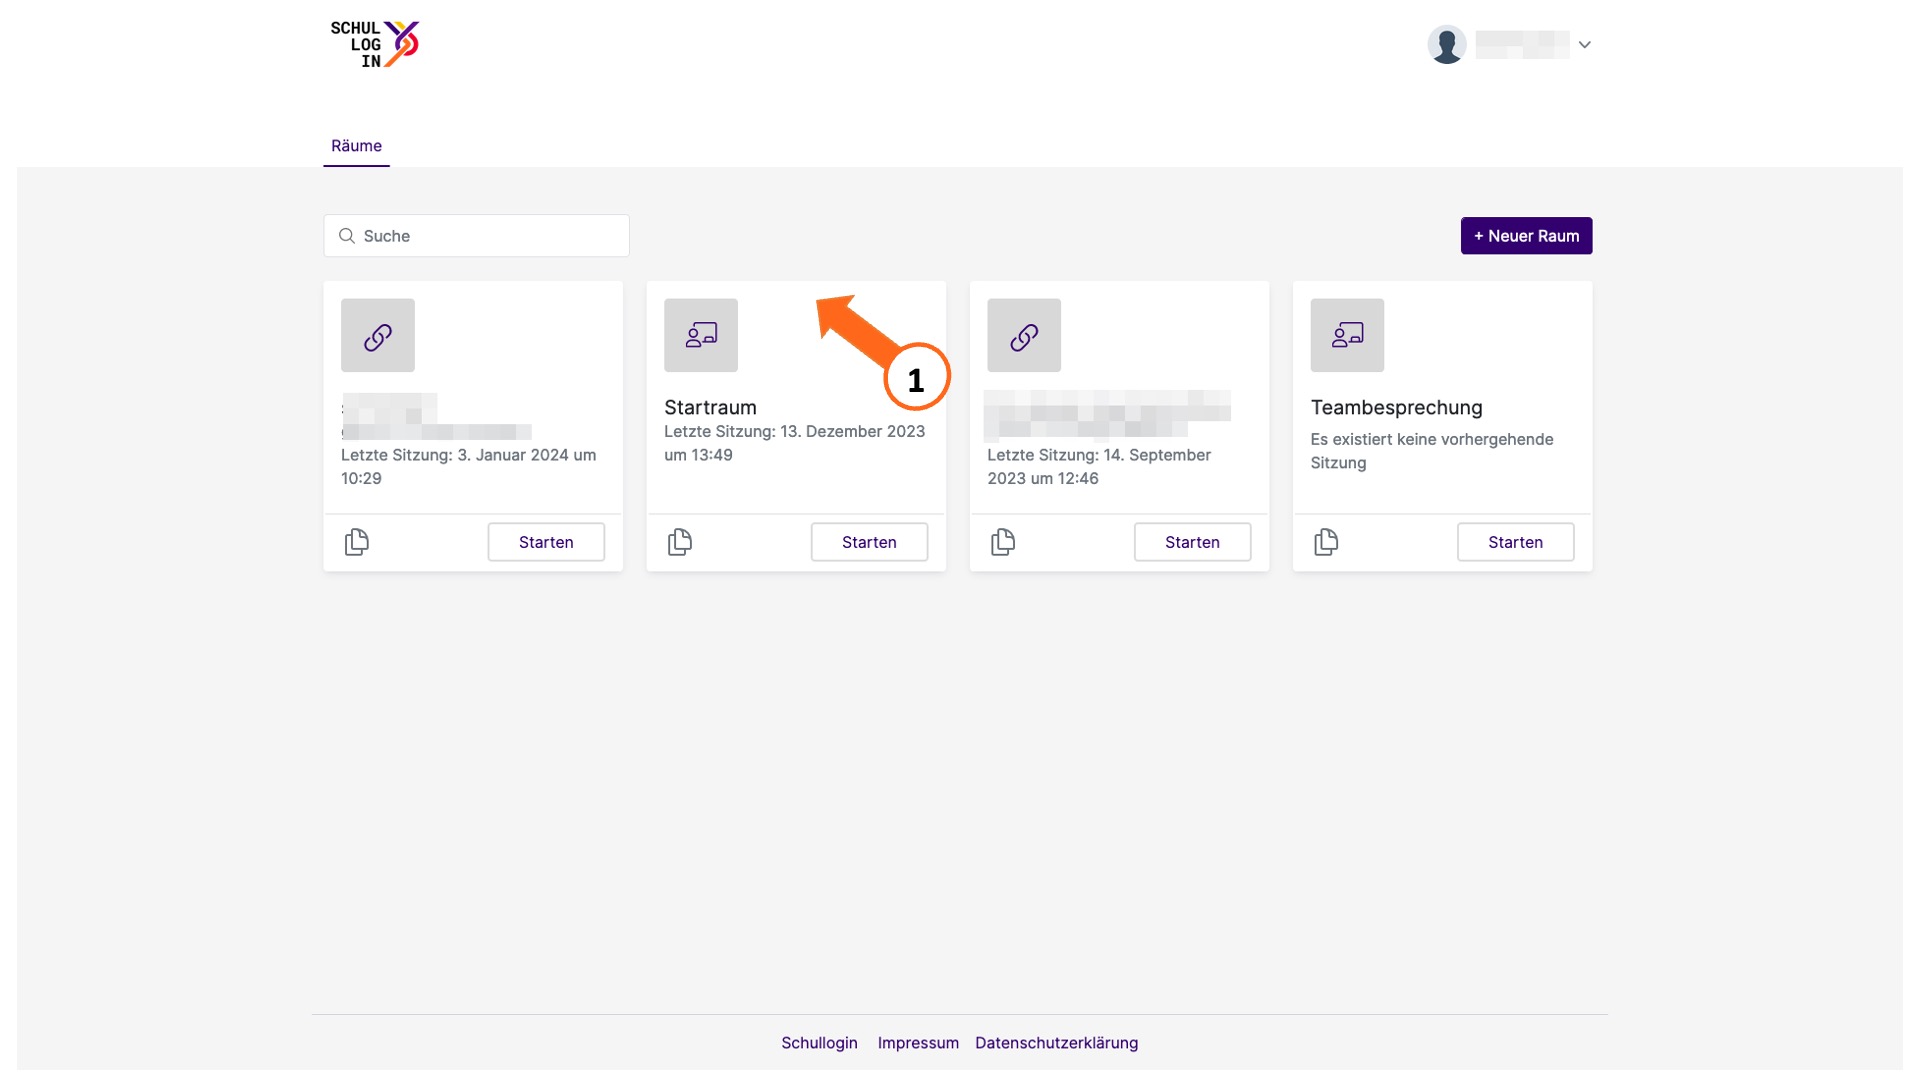Switch to the Räume tab
The image size is (1920, 1080).
(356, 146)
